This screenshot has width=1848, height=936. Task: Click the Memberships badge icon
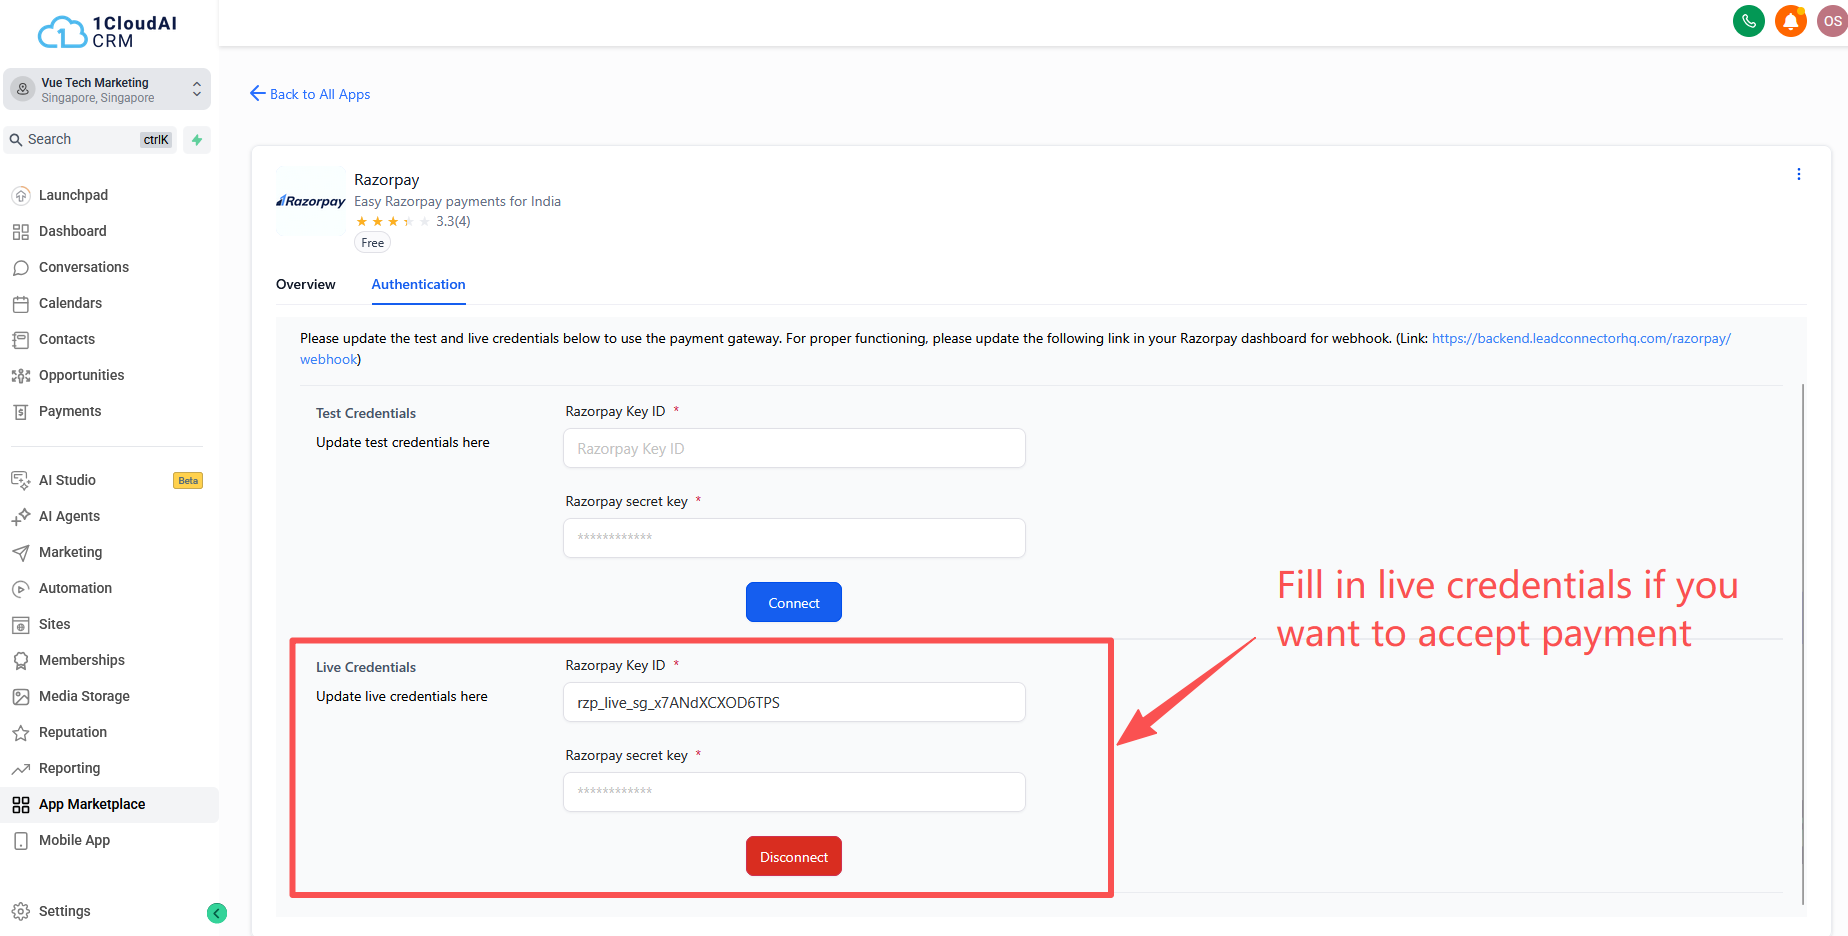(21, 660)
